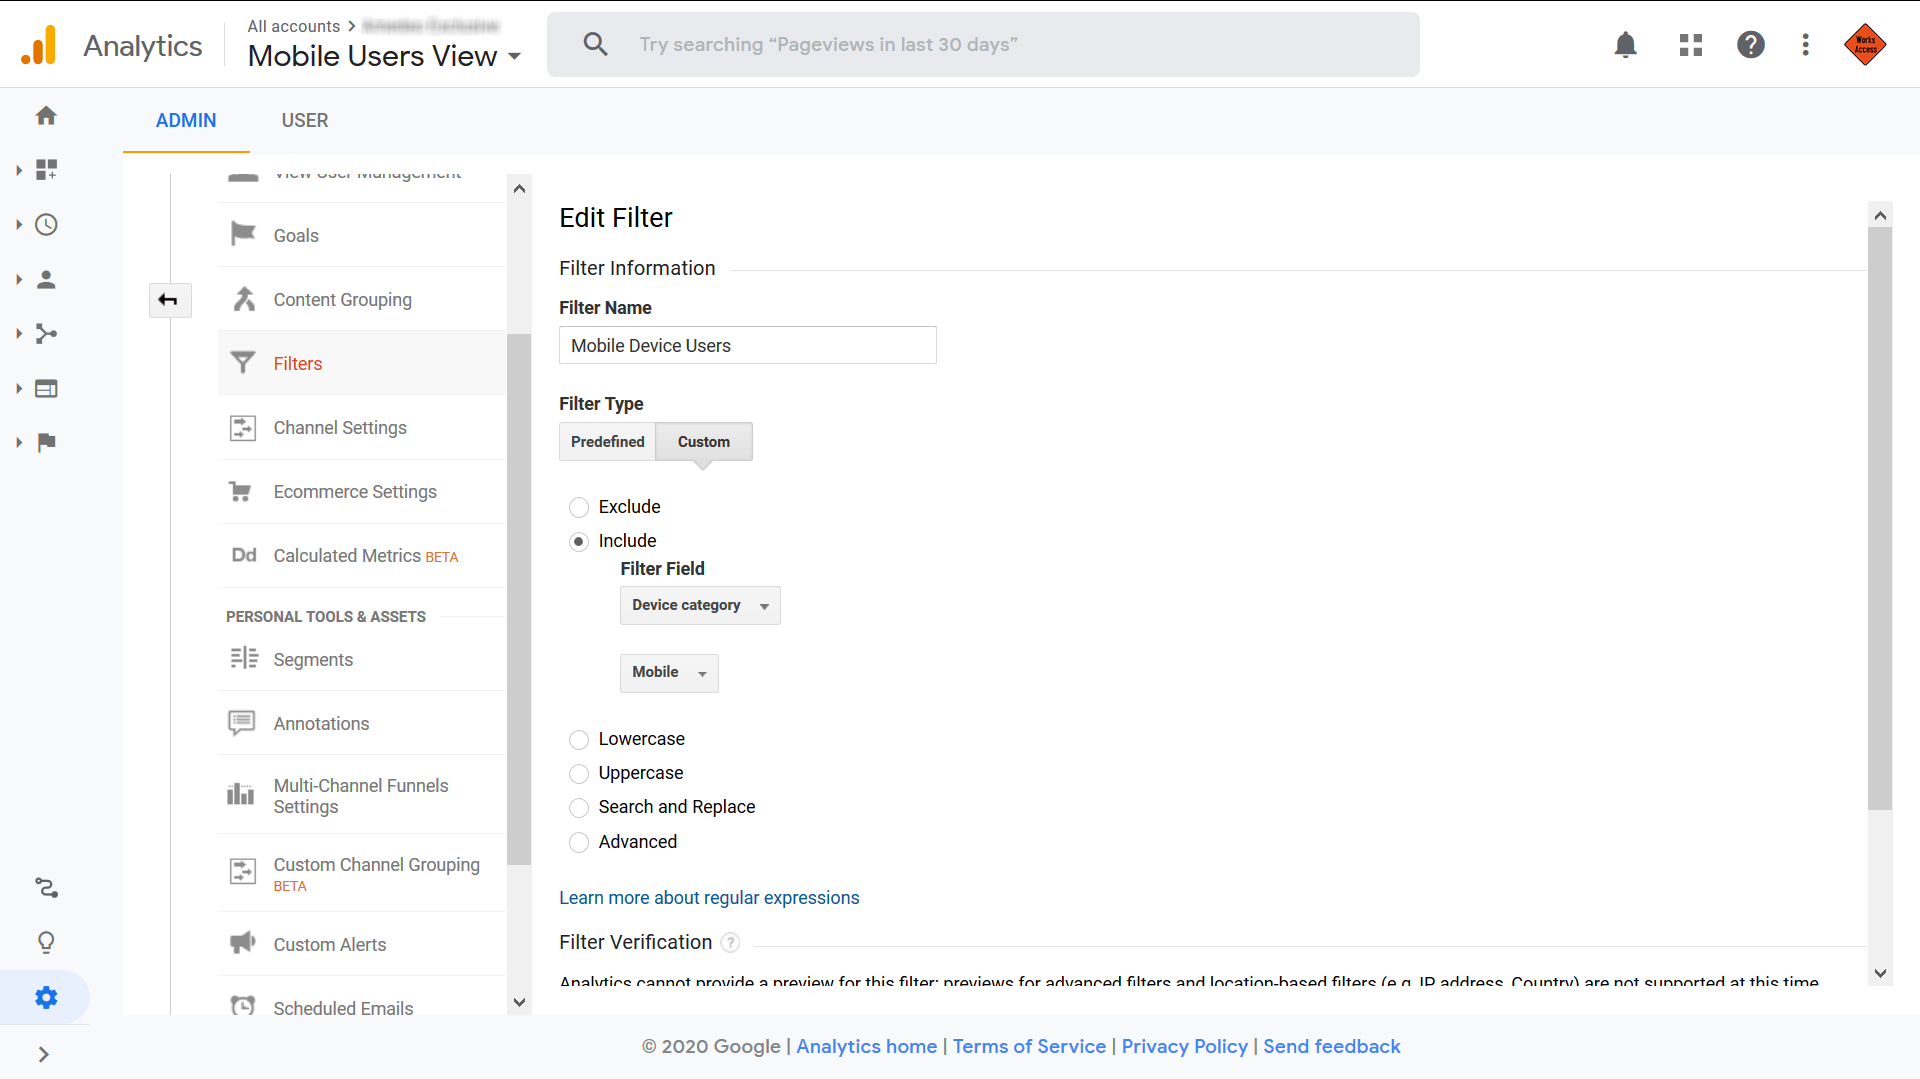Select the Home icon in the sidebar
This screenshot has height=1079, width=1920.
coord(46,115)
